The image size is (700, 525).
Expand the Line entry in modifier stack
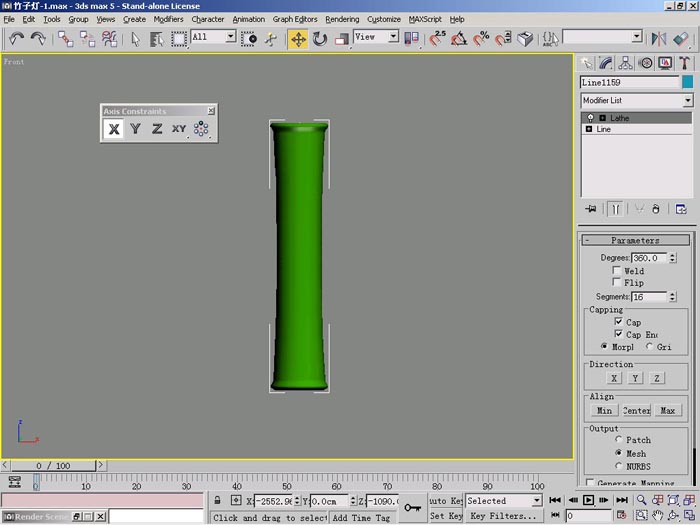point(589,129)
